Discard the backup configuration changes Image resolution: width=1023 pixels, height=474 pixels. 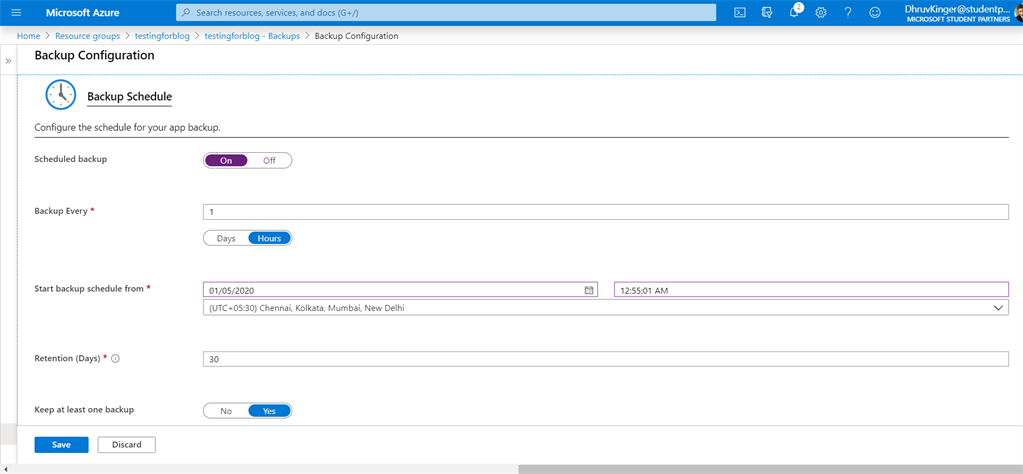point(127,445)
